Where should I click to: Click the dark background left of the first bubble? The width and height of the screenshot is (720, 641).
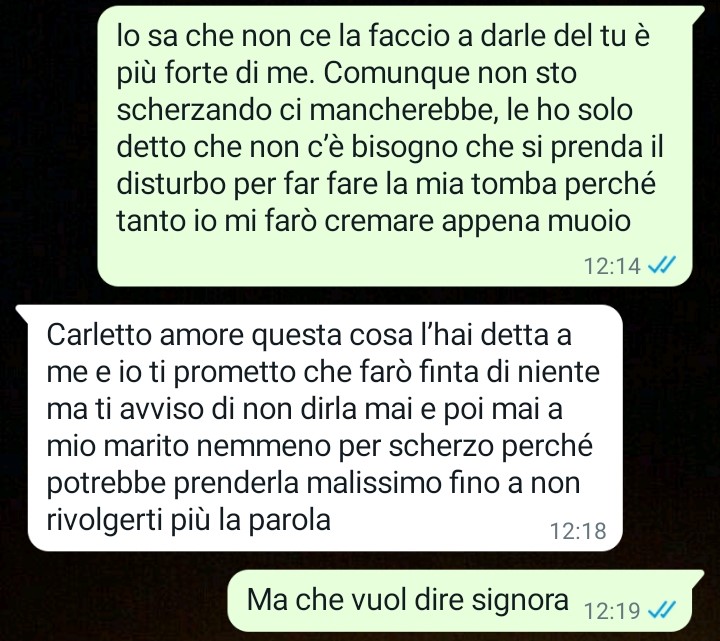48,146
